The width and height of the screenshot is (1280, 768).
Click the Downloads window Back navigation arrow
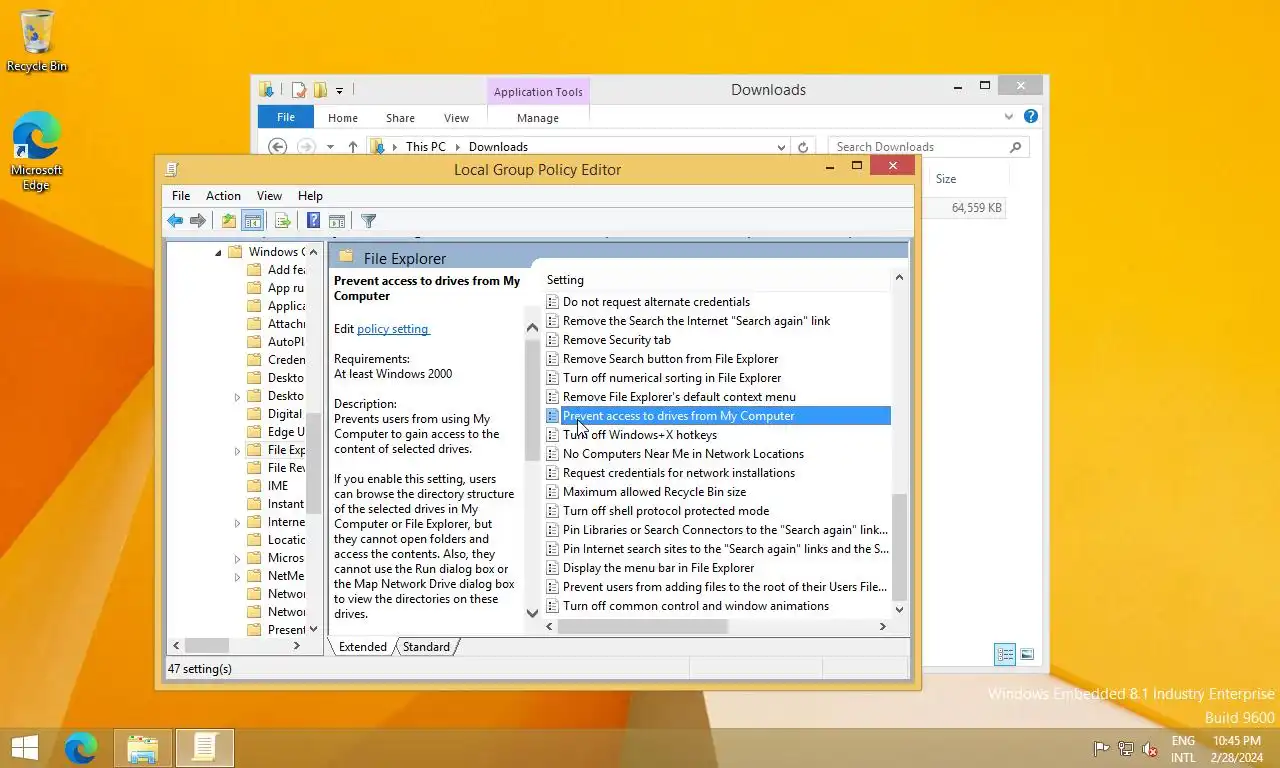click(278, 147)
